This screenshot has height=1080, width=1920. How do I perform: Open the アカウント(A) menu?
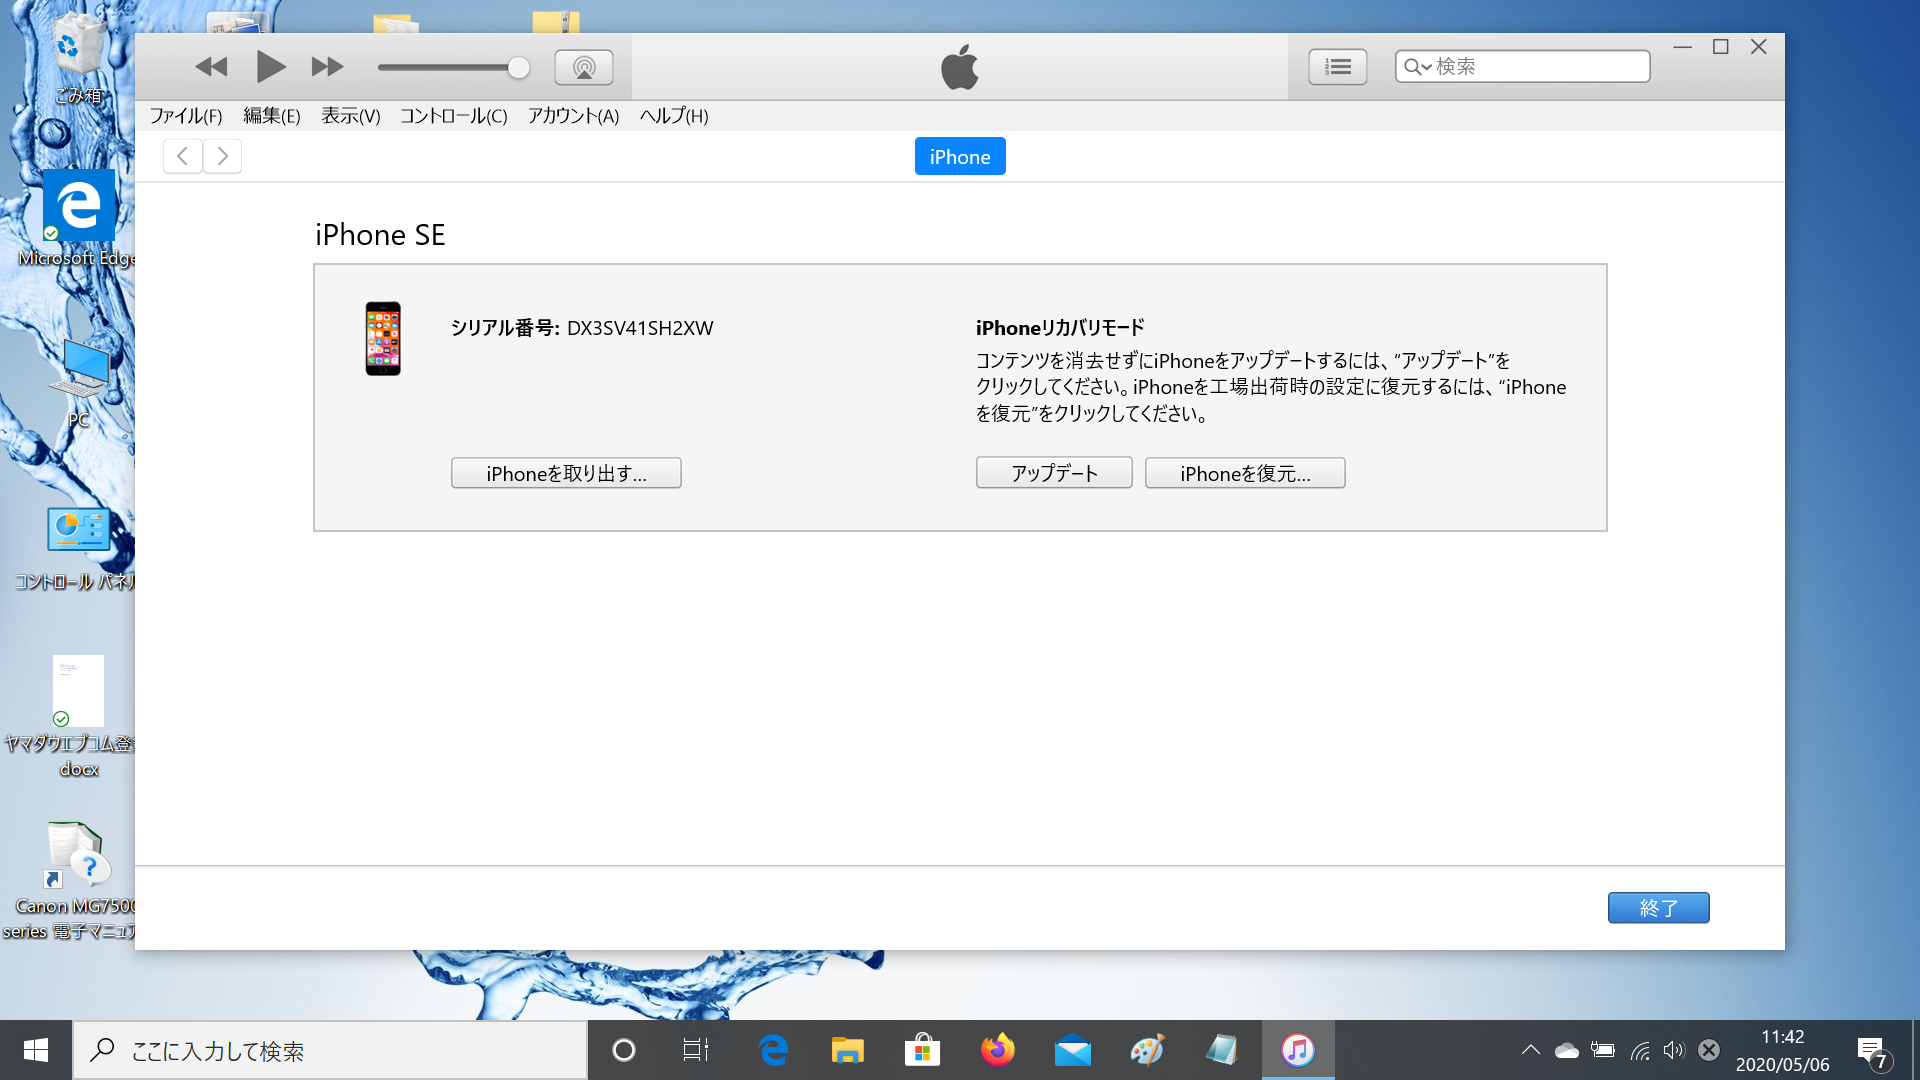(573, 116)
